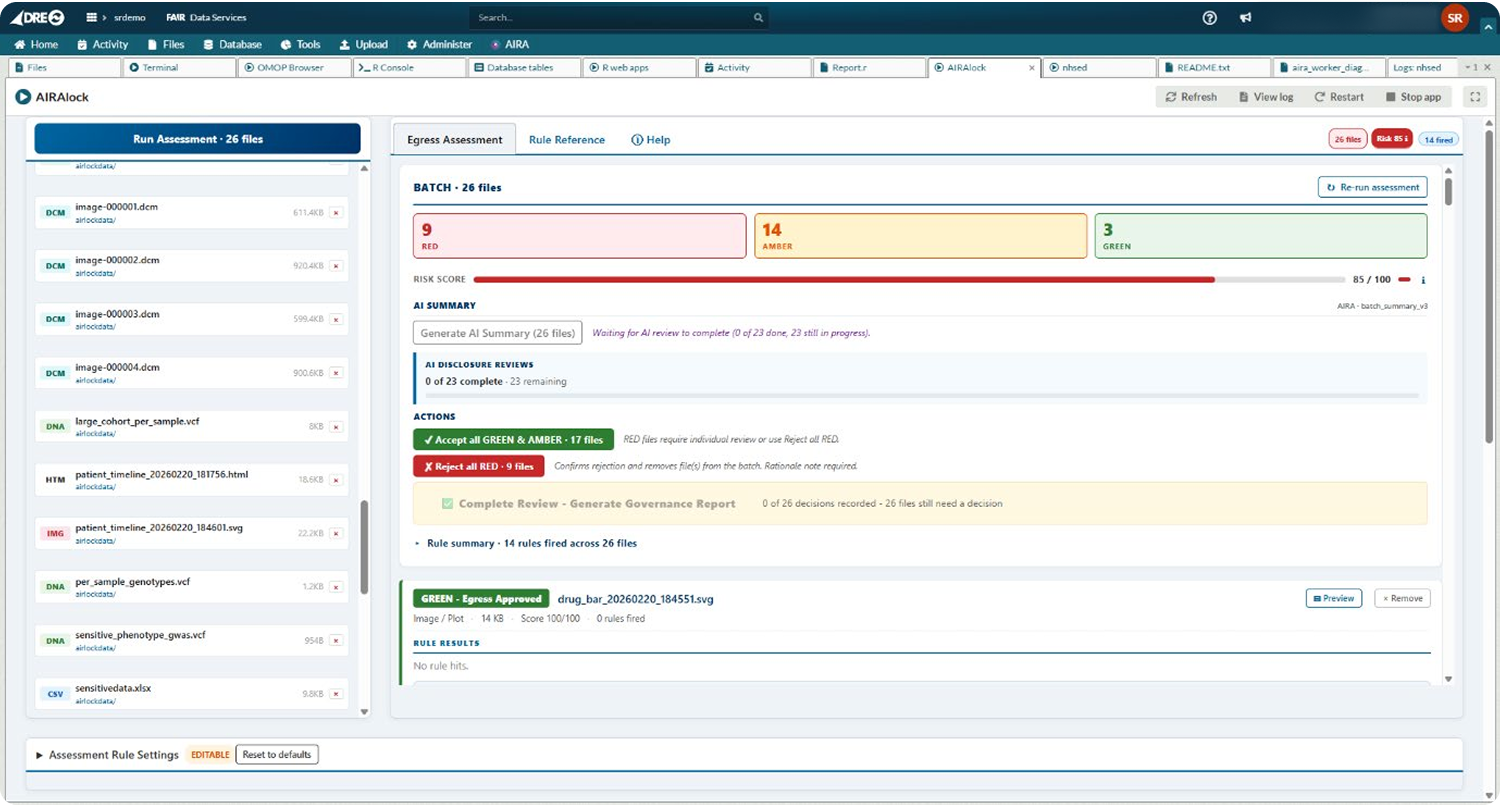Click the risk score progress bar

pyautogui.click(x=909, y=280)
